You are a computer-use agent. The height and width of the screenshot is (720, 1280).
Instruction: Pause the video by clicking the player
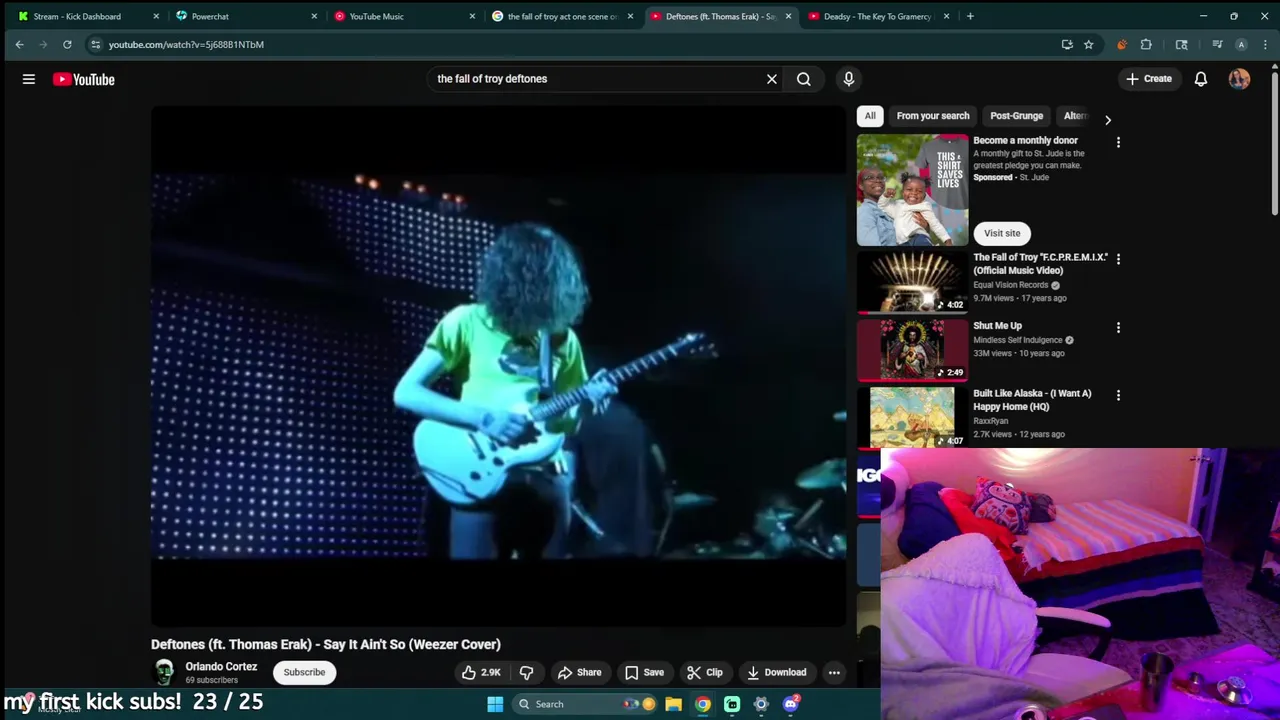[x=498, y=365]
